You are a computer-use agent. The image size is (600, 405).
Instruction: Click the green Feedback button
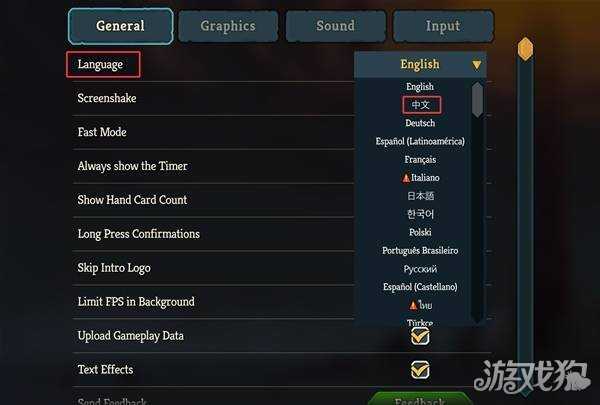pos(420,398)
